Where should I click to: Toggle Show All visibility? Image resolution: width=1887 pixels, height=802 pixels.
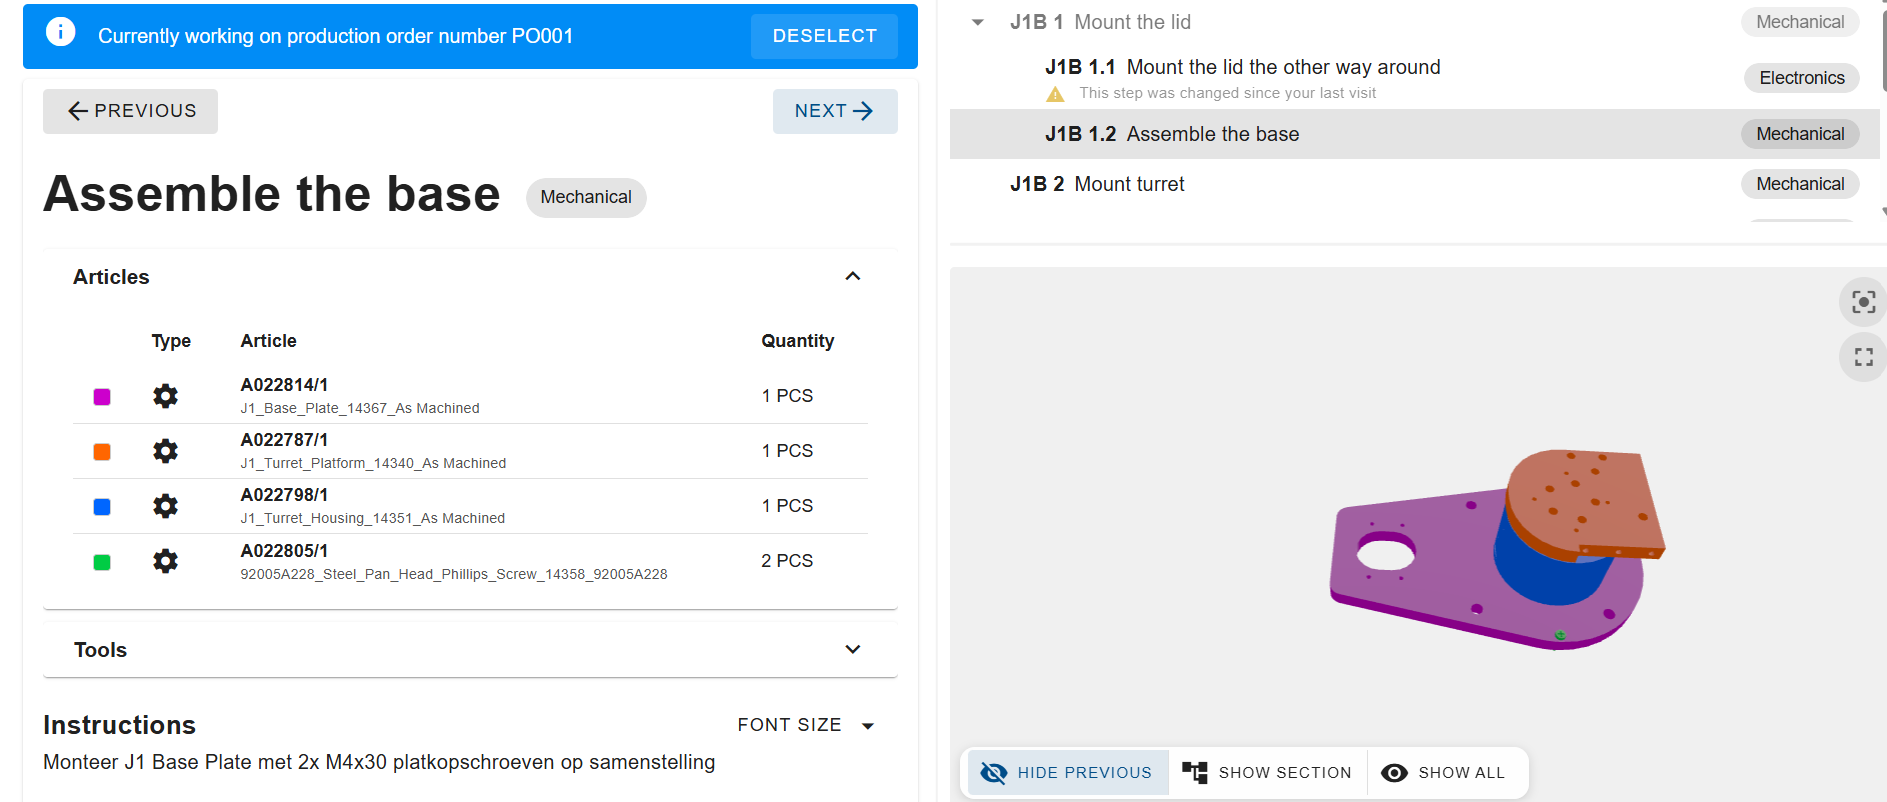1443,772
